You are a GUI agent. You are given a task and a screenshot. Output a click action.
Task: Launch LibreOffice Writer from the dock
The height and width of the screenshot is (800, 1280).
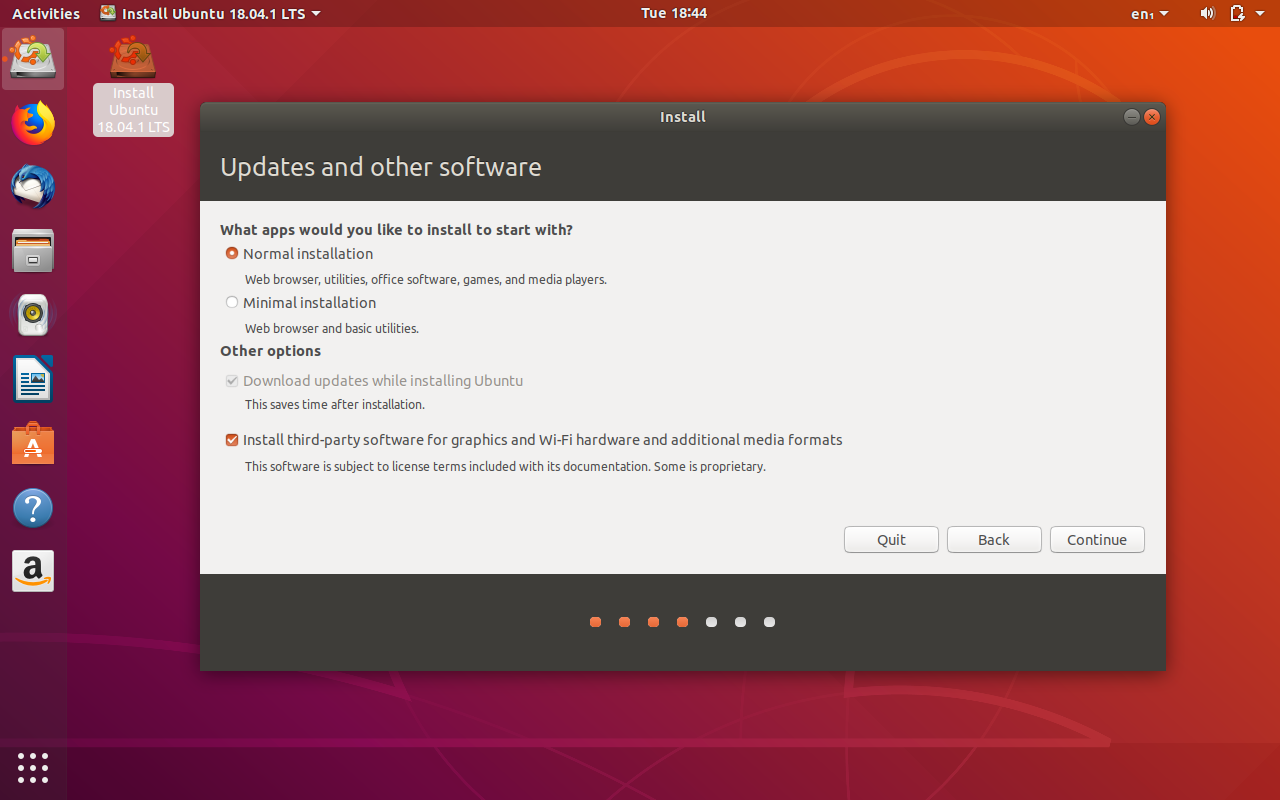click(33, 380)
